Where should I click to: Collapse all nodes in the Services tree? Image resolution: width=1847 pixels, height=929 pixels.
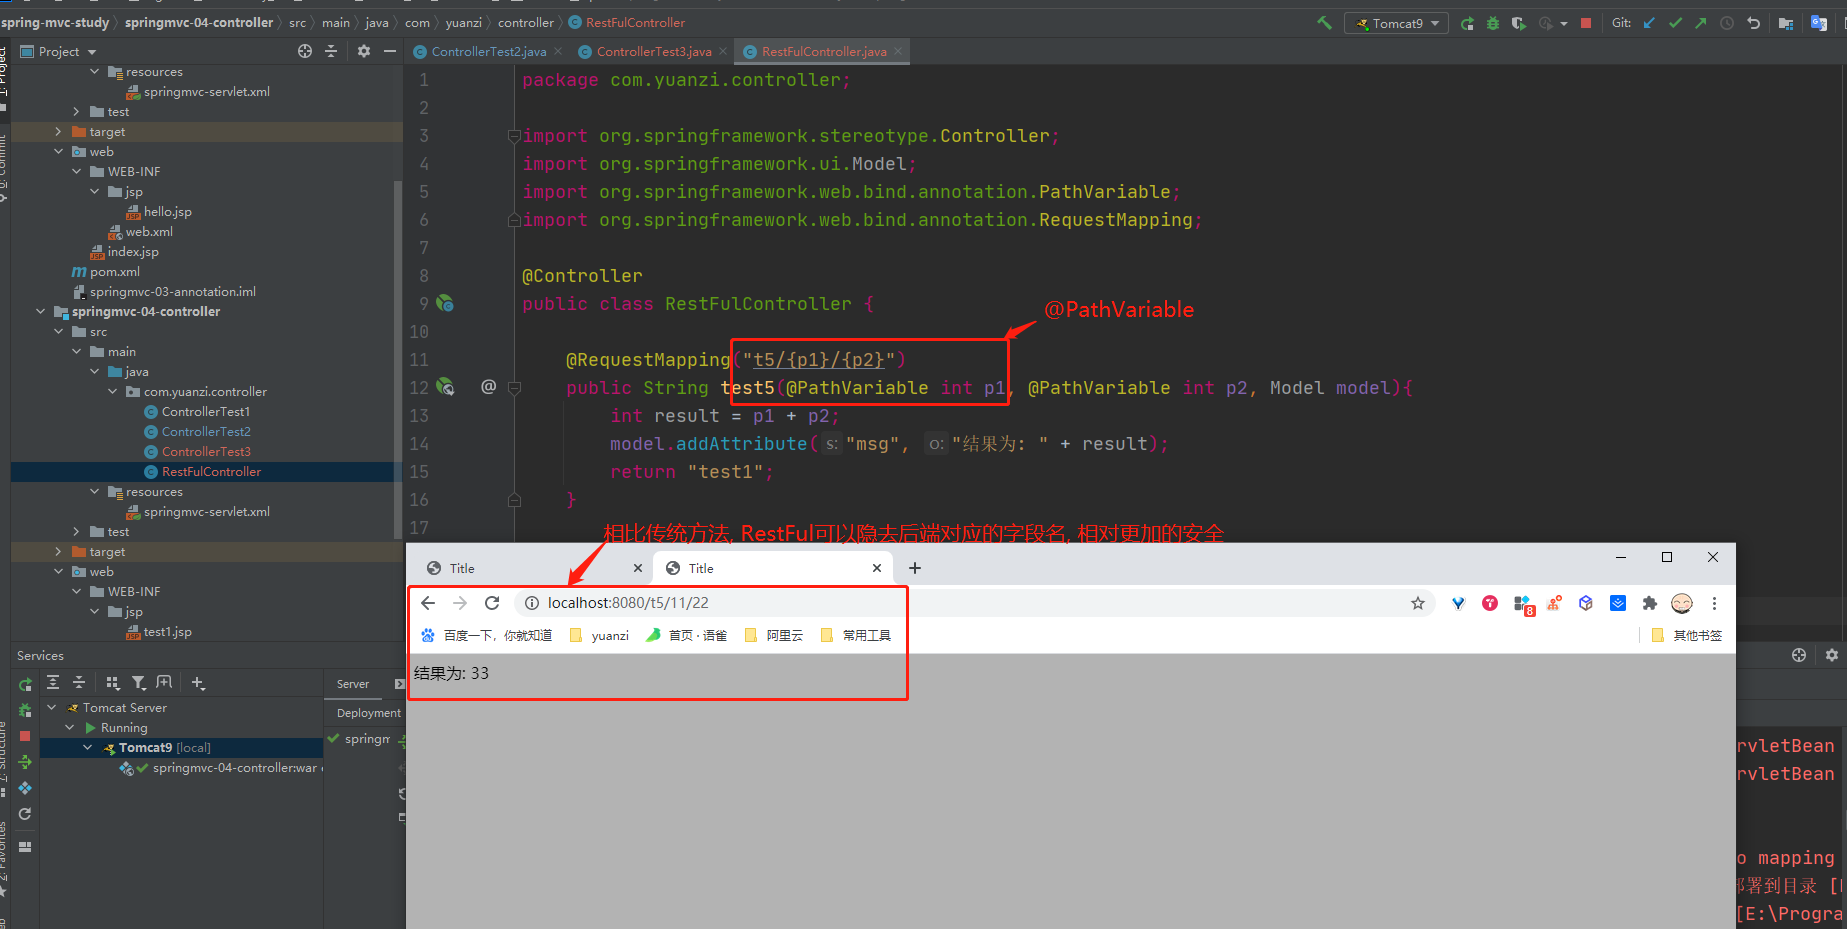(x=79, y=683)
